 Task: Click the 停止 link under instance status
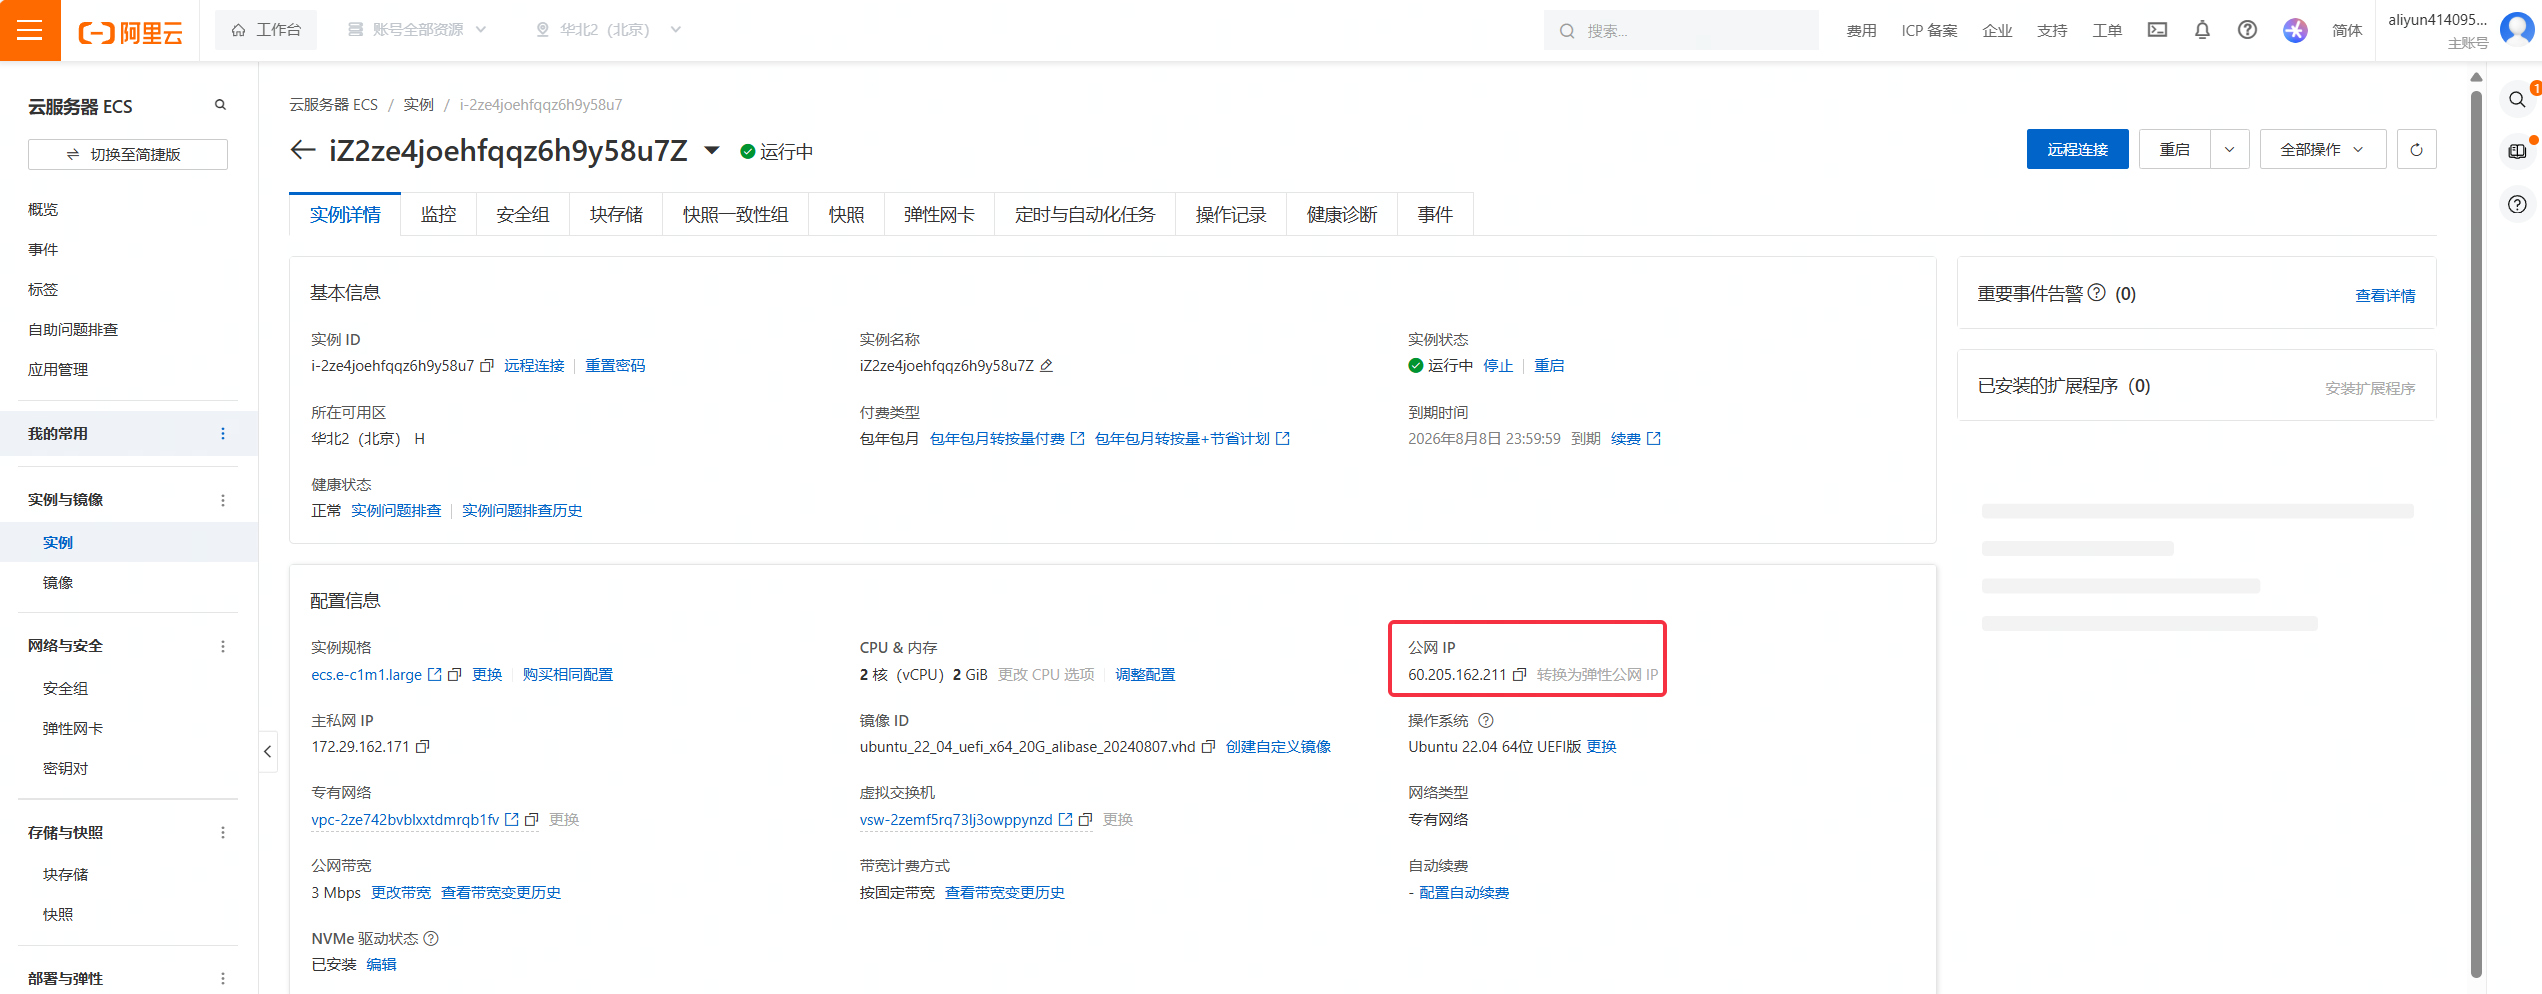click(x=1498, y=366)
